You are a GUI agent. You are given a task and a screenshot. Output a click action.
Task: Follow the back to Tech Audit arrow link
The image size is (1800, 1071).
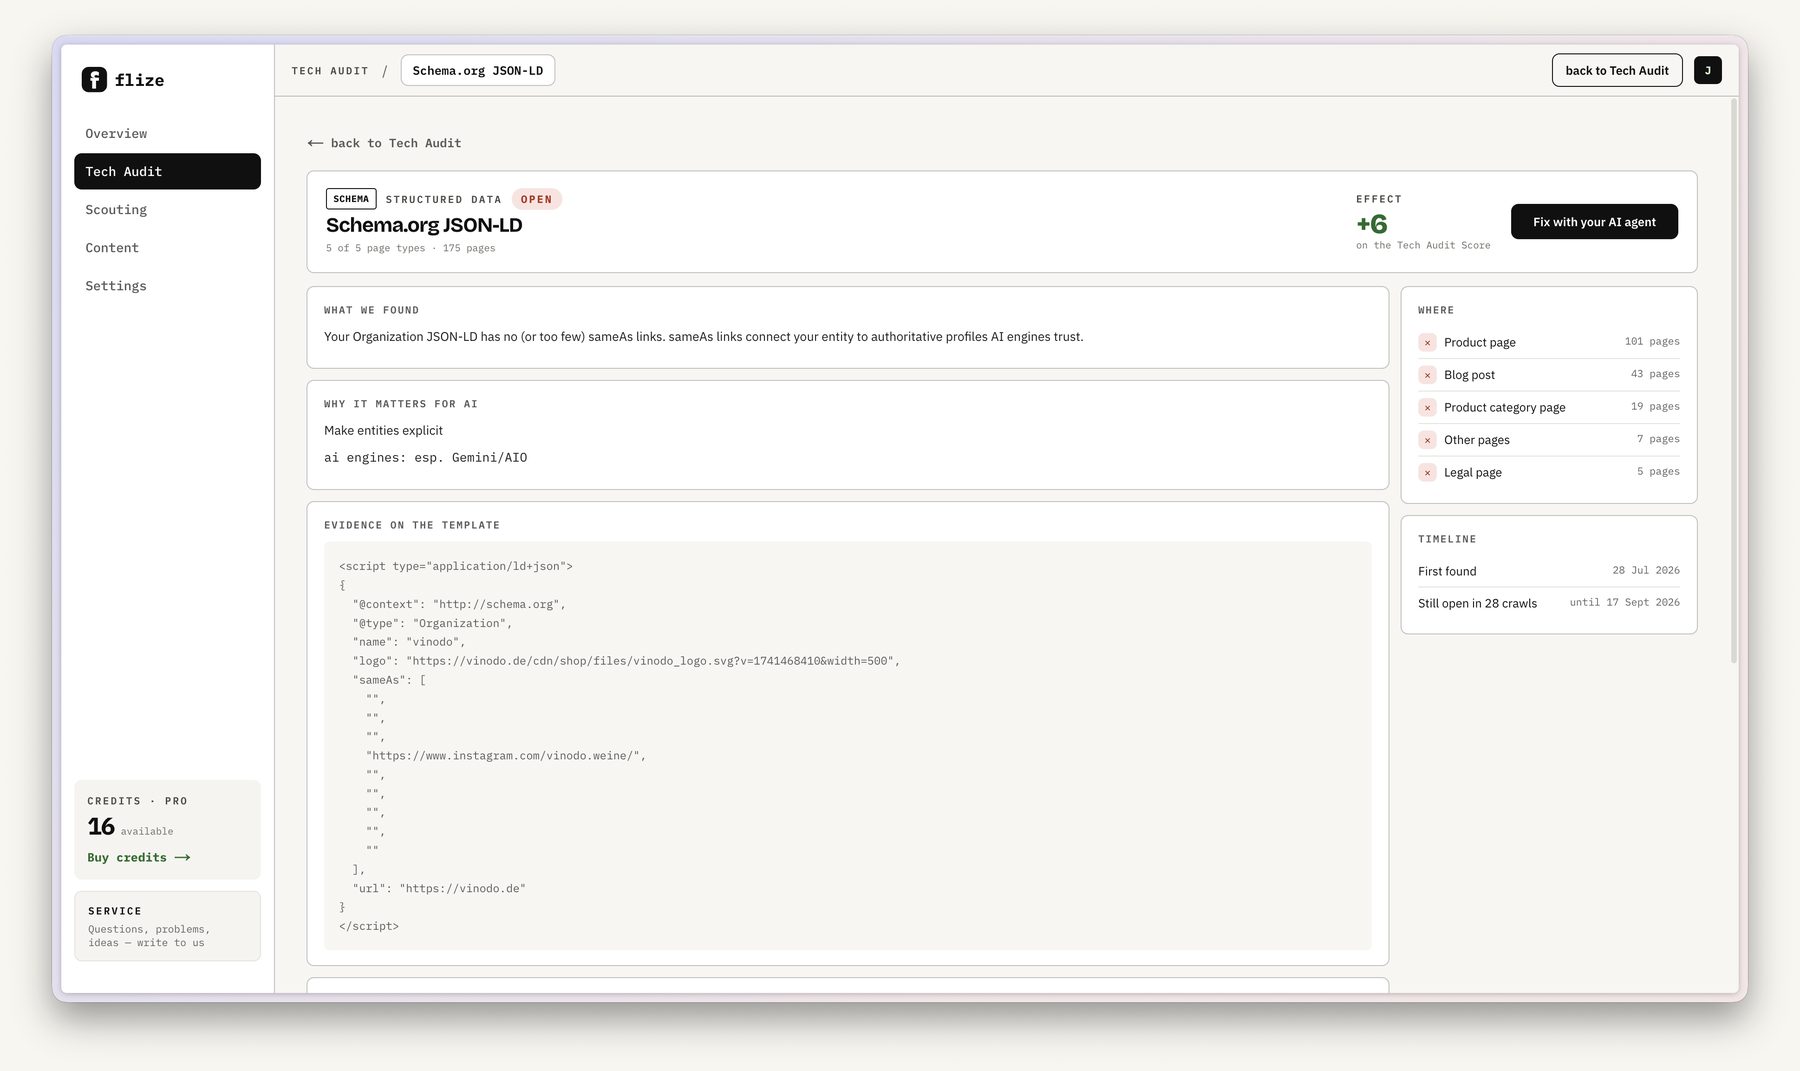[385, 143]
